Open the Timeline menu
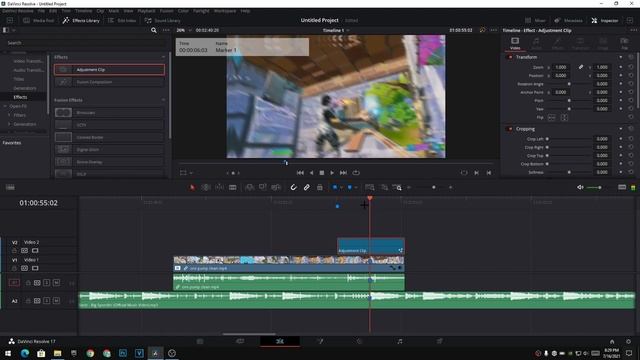Viewport: 640px width, 360px height. [x=83, y=11]
